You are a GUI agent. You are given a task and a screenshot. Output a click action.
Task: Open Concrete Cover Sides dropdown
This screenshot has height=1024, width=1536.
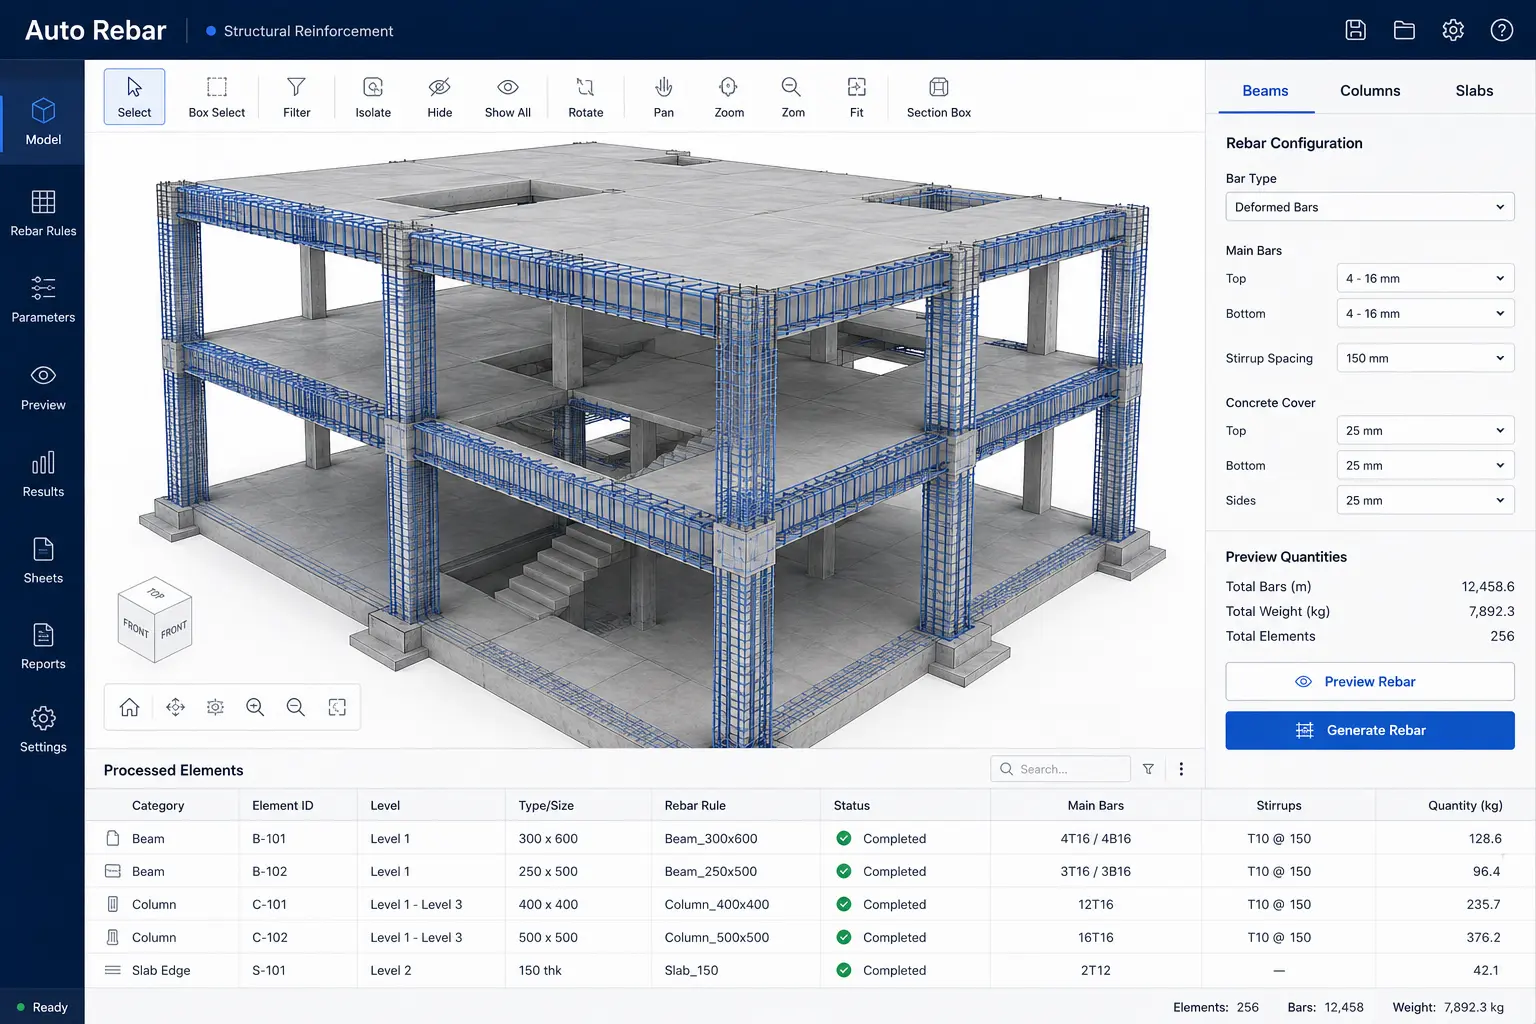click(1425, 500)
